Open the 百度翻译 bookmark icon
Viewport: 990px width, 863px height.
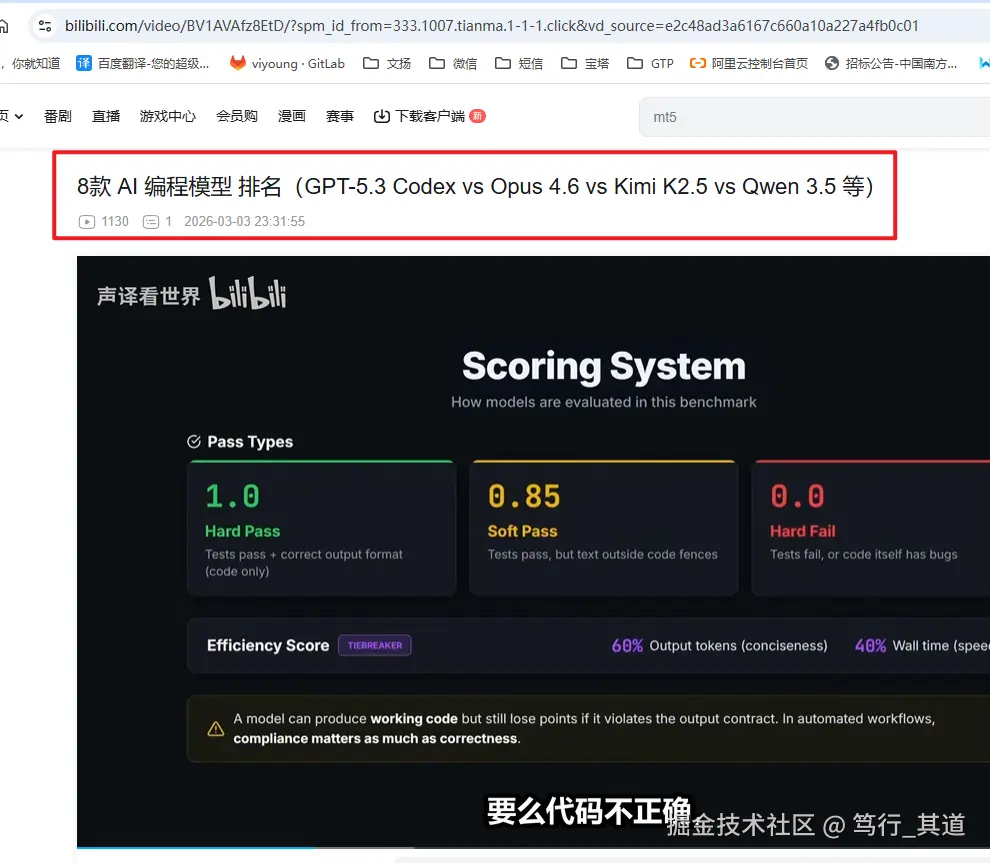pos(81,63)
